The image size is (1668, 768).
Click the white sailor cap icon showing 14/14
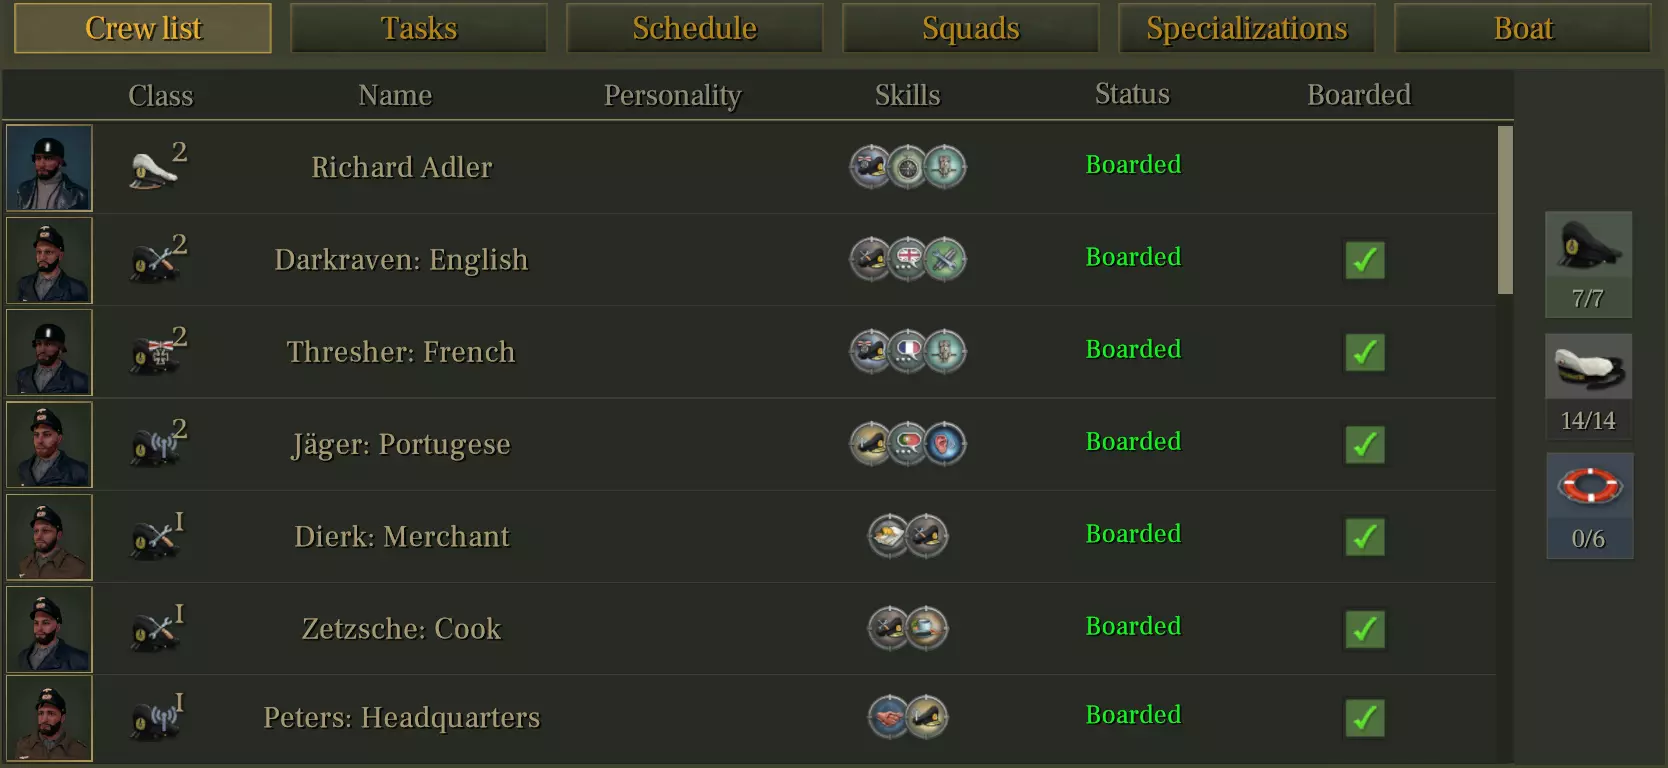pos(1588,367)
